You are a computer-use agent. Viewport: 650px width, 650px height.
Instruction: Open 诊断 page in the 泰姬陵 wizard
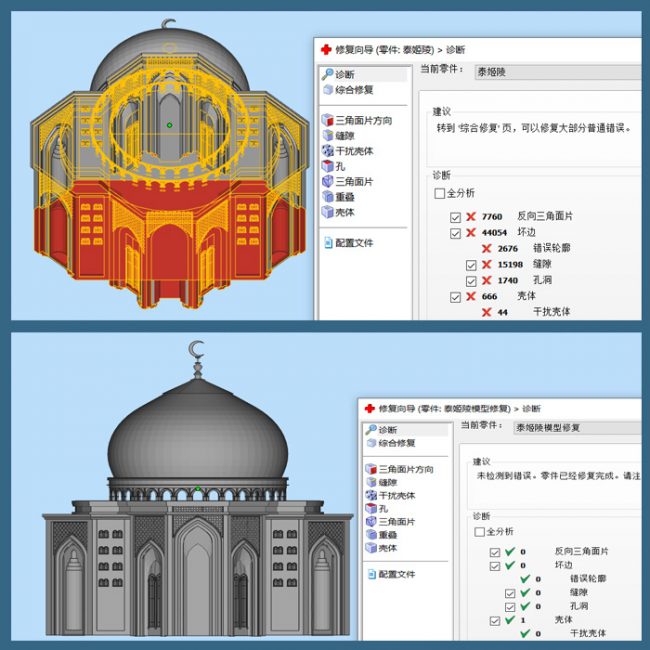[344, 74]
